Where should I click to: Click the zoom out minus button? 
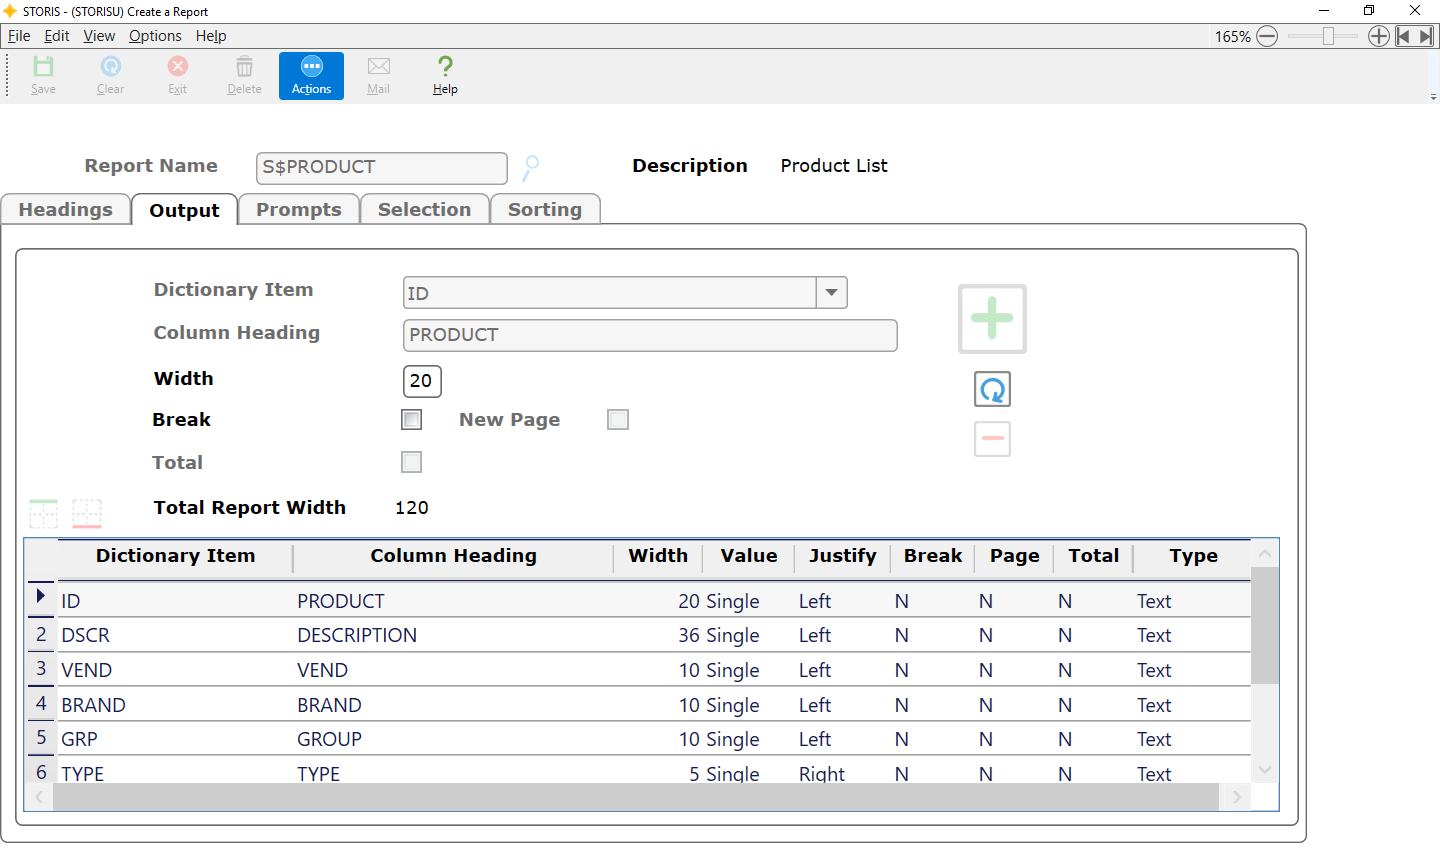(x=1268, y=35)
